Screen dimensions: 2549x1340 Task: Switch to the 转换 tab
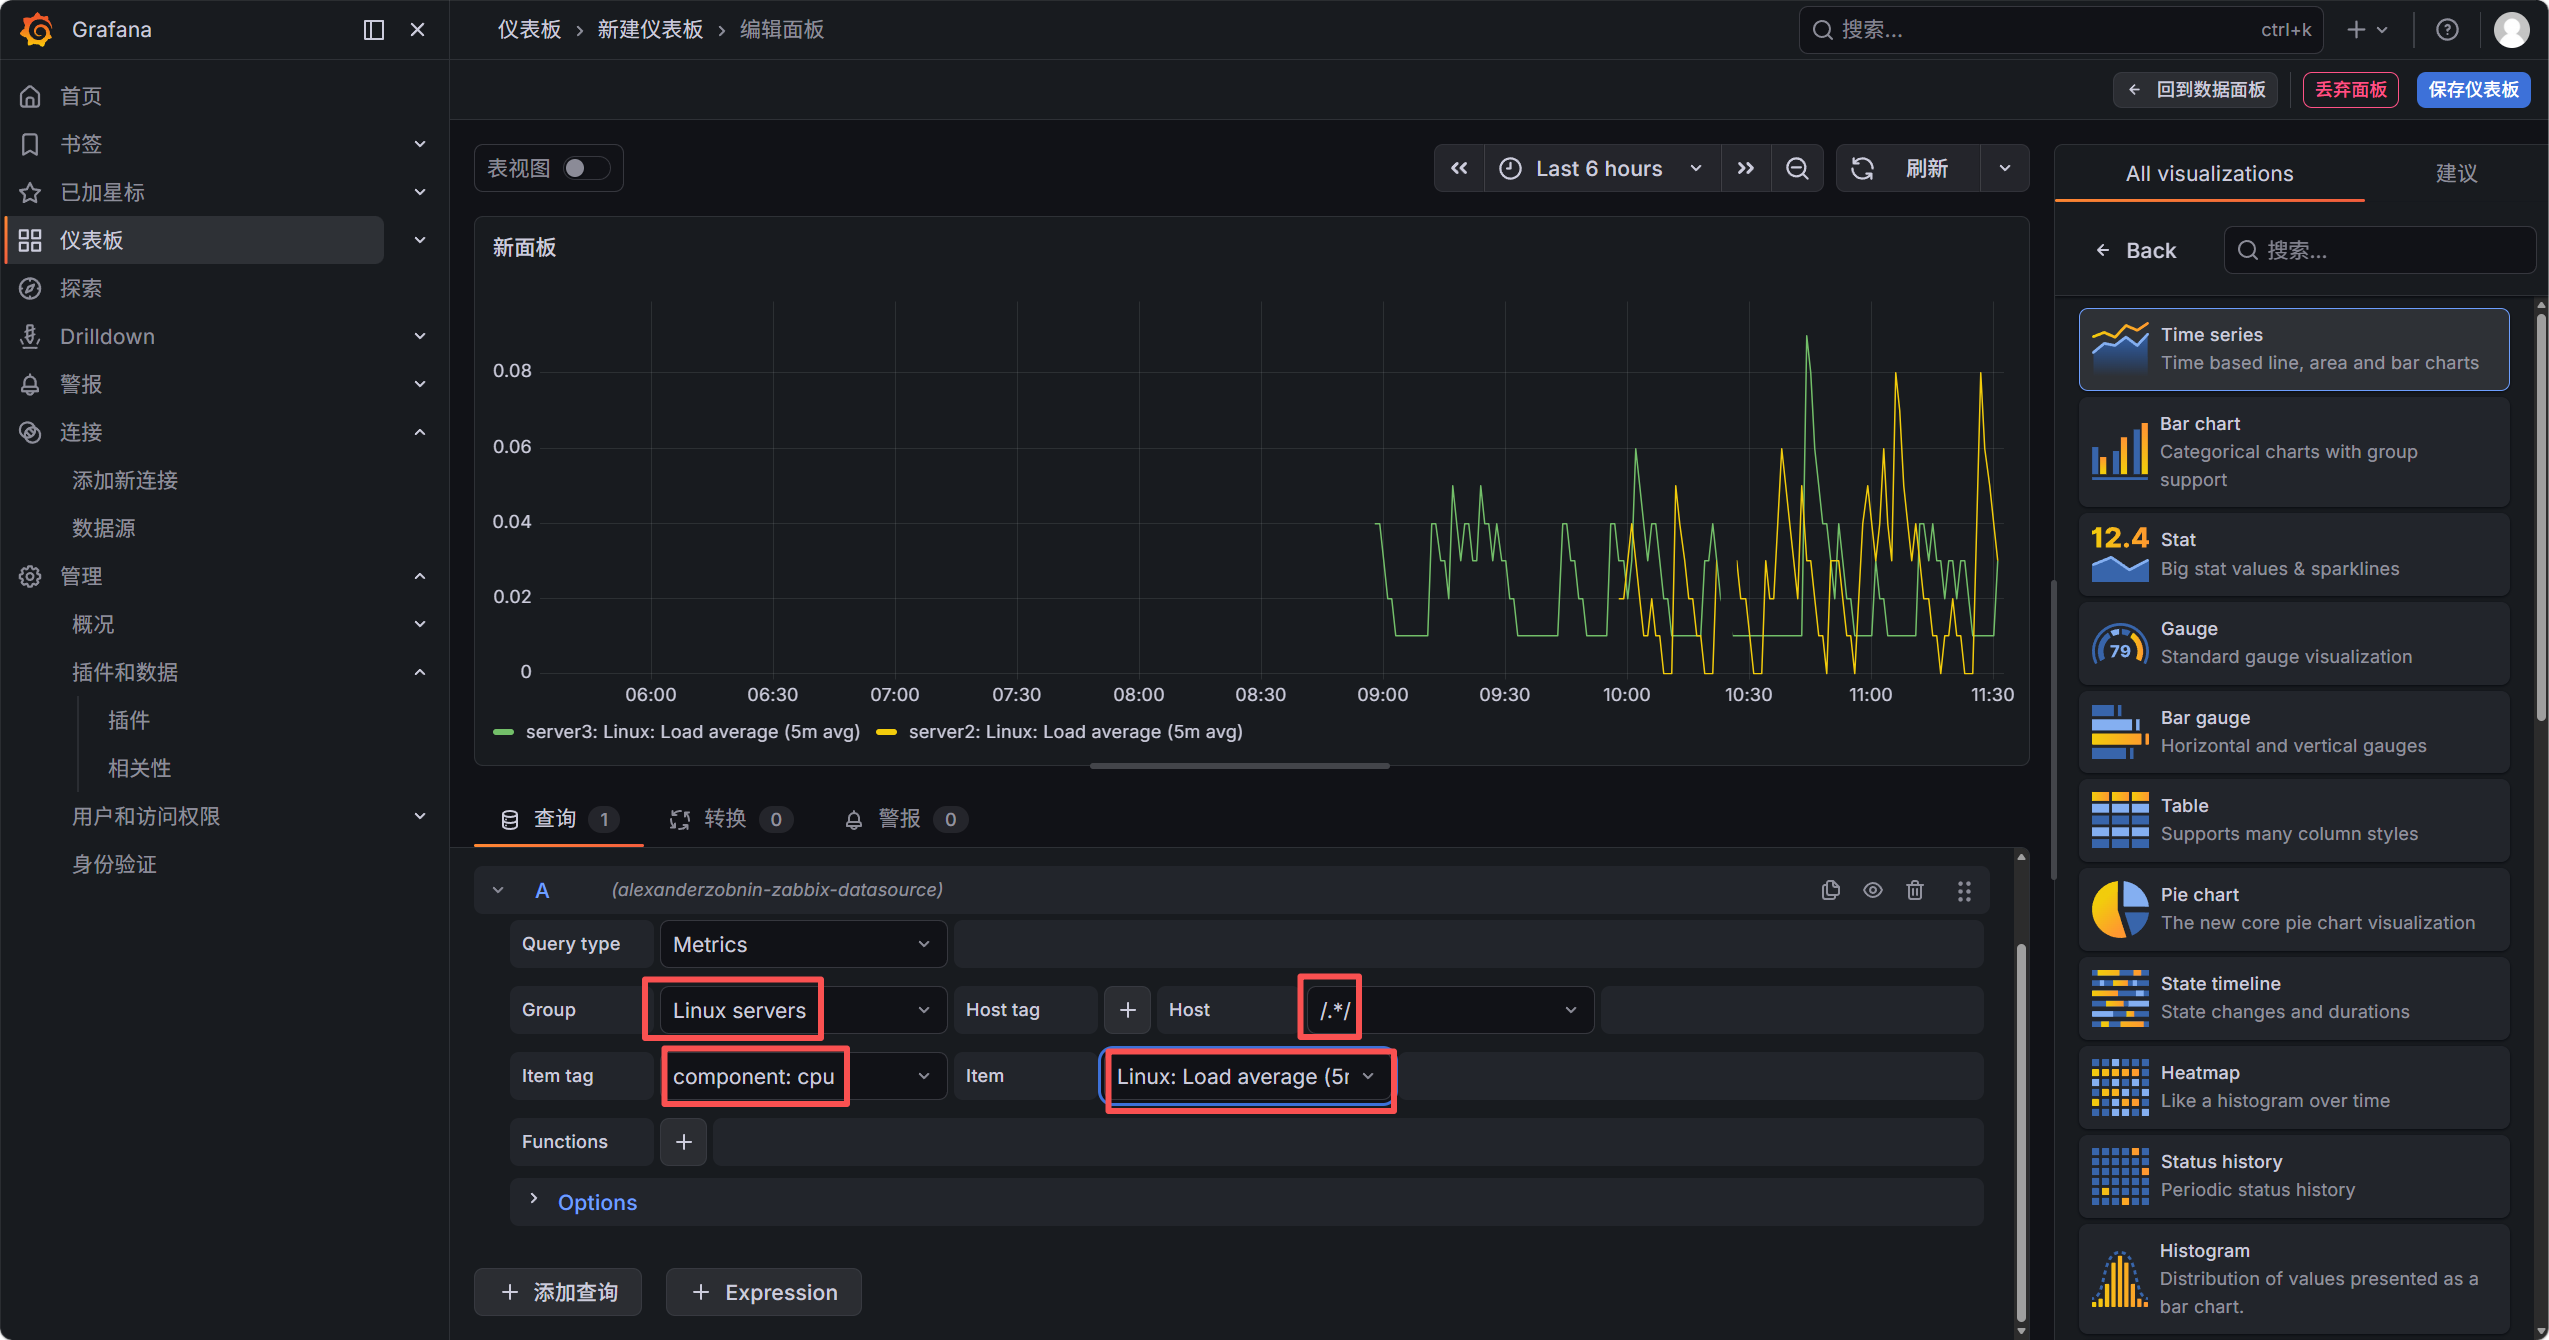tap(730, 819)
